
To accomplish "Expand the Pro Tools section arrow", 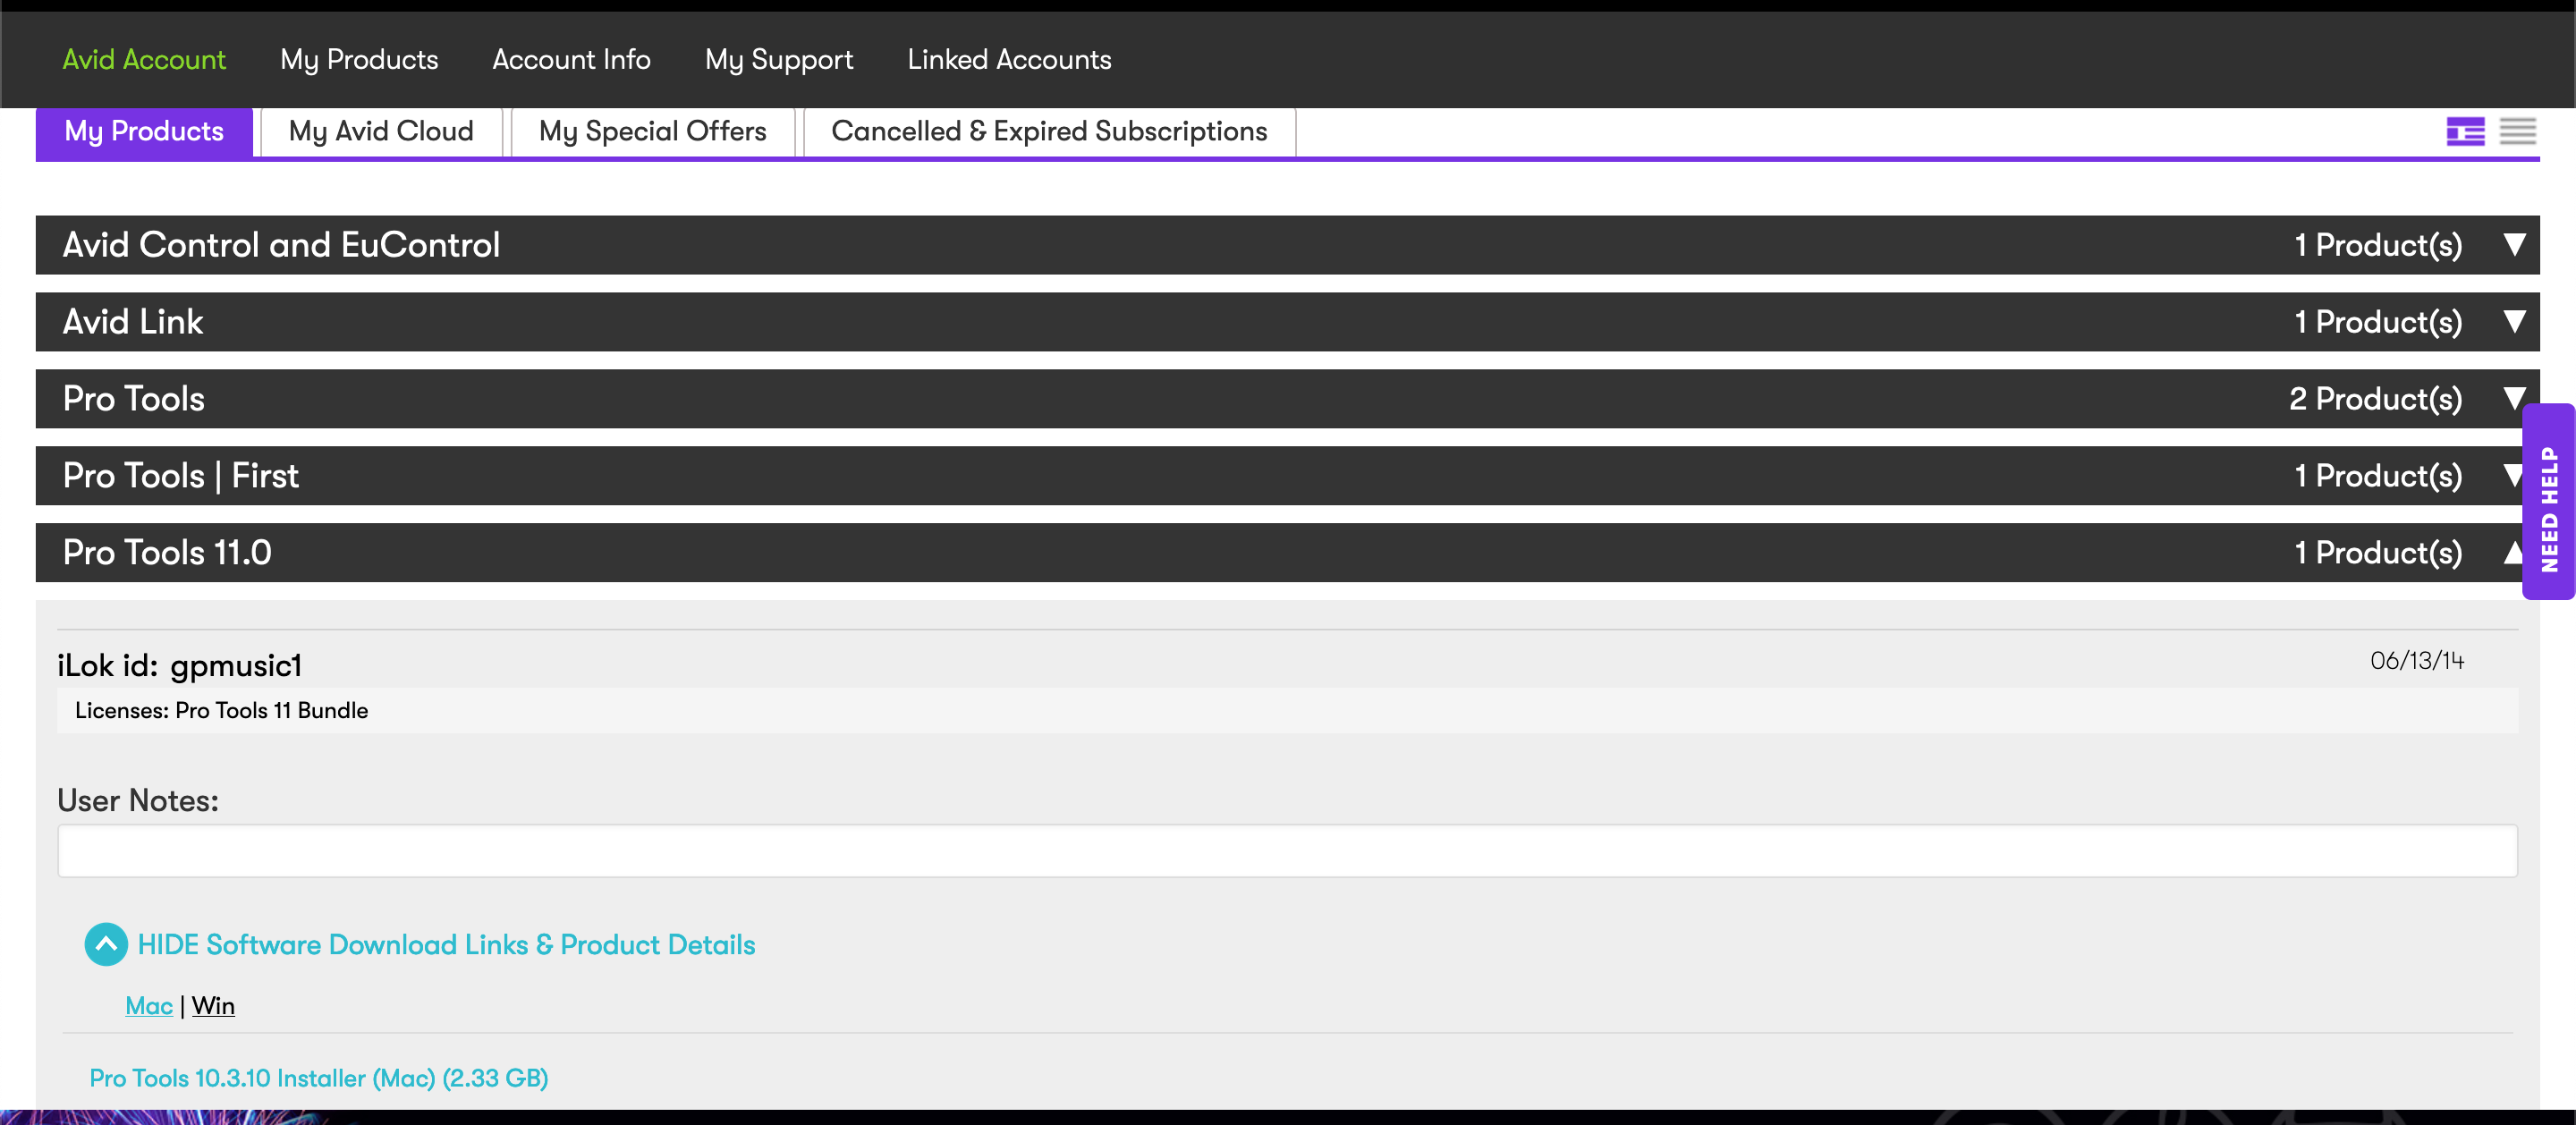I will [x=2514, y=398].
